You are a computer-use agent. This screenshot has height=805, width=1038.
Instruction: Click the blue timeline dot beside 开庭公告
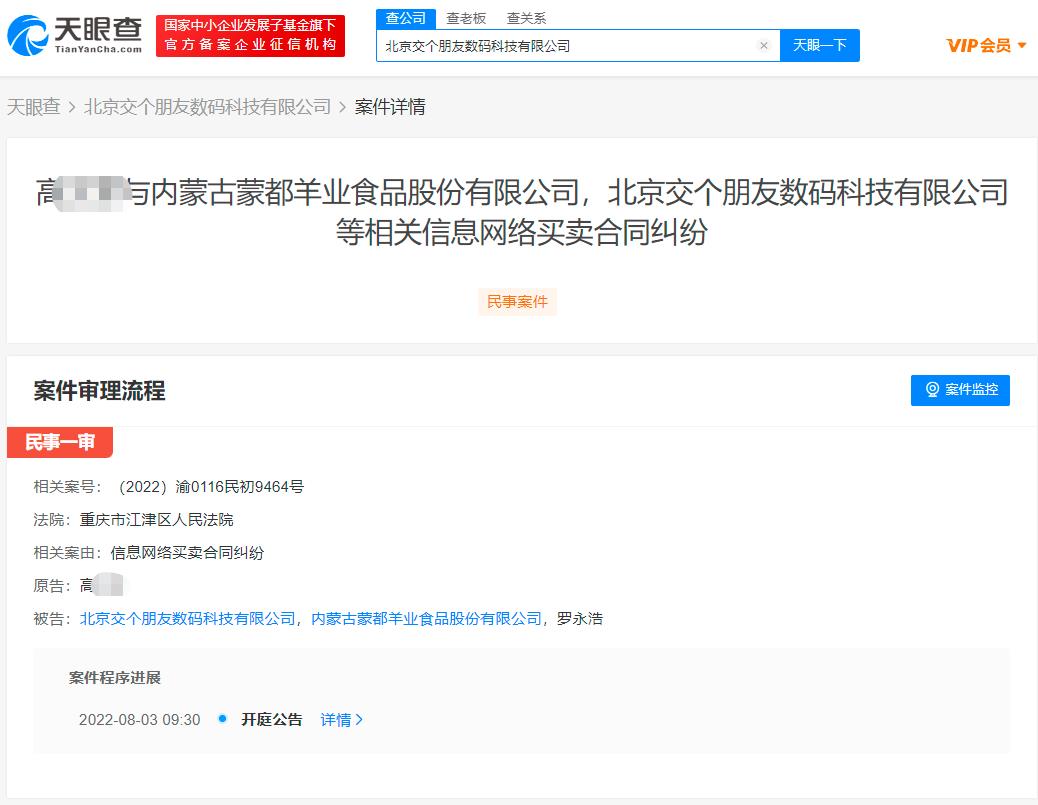222,718
